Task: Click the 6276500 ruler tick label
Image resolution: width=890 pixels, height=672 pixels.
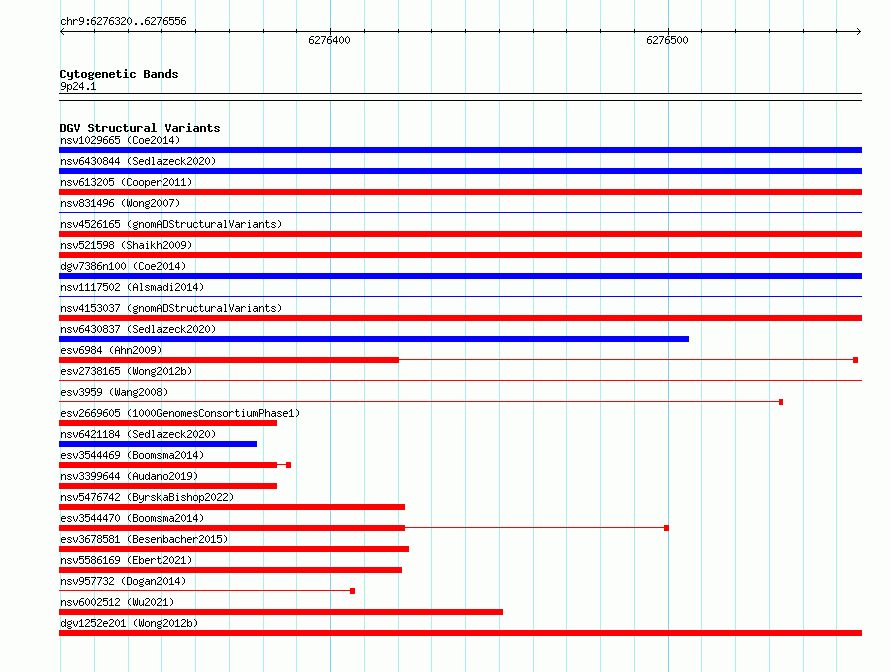Action: click(x=667, y=40)
